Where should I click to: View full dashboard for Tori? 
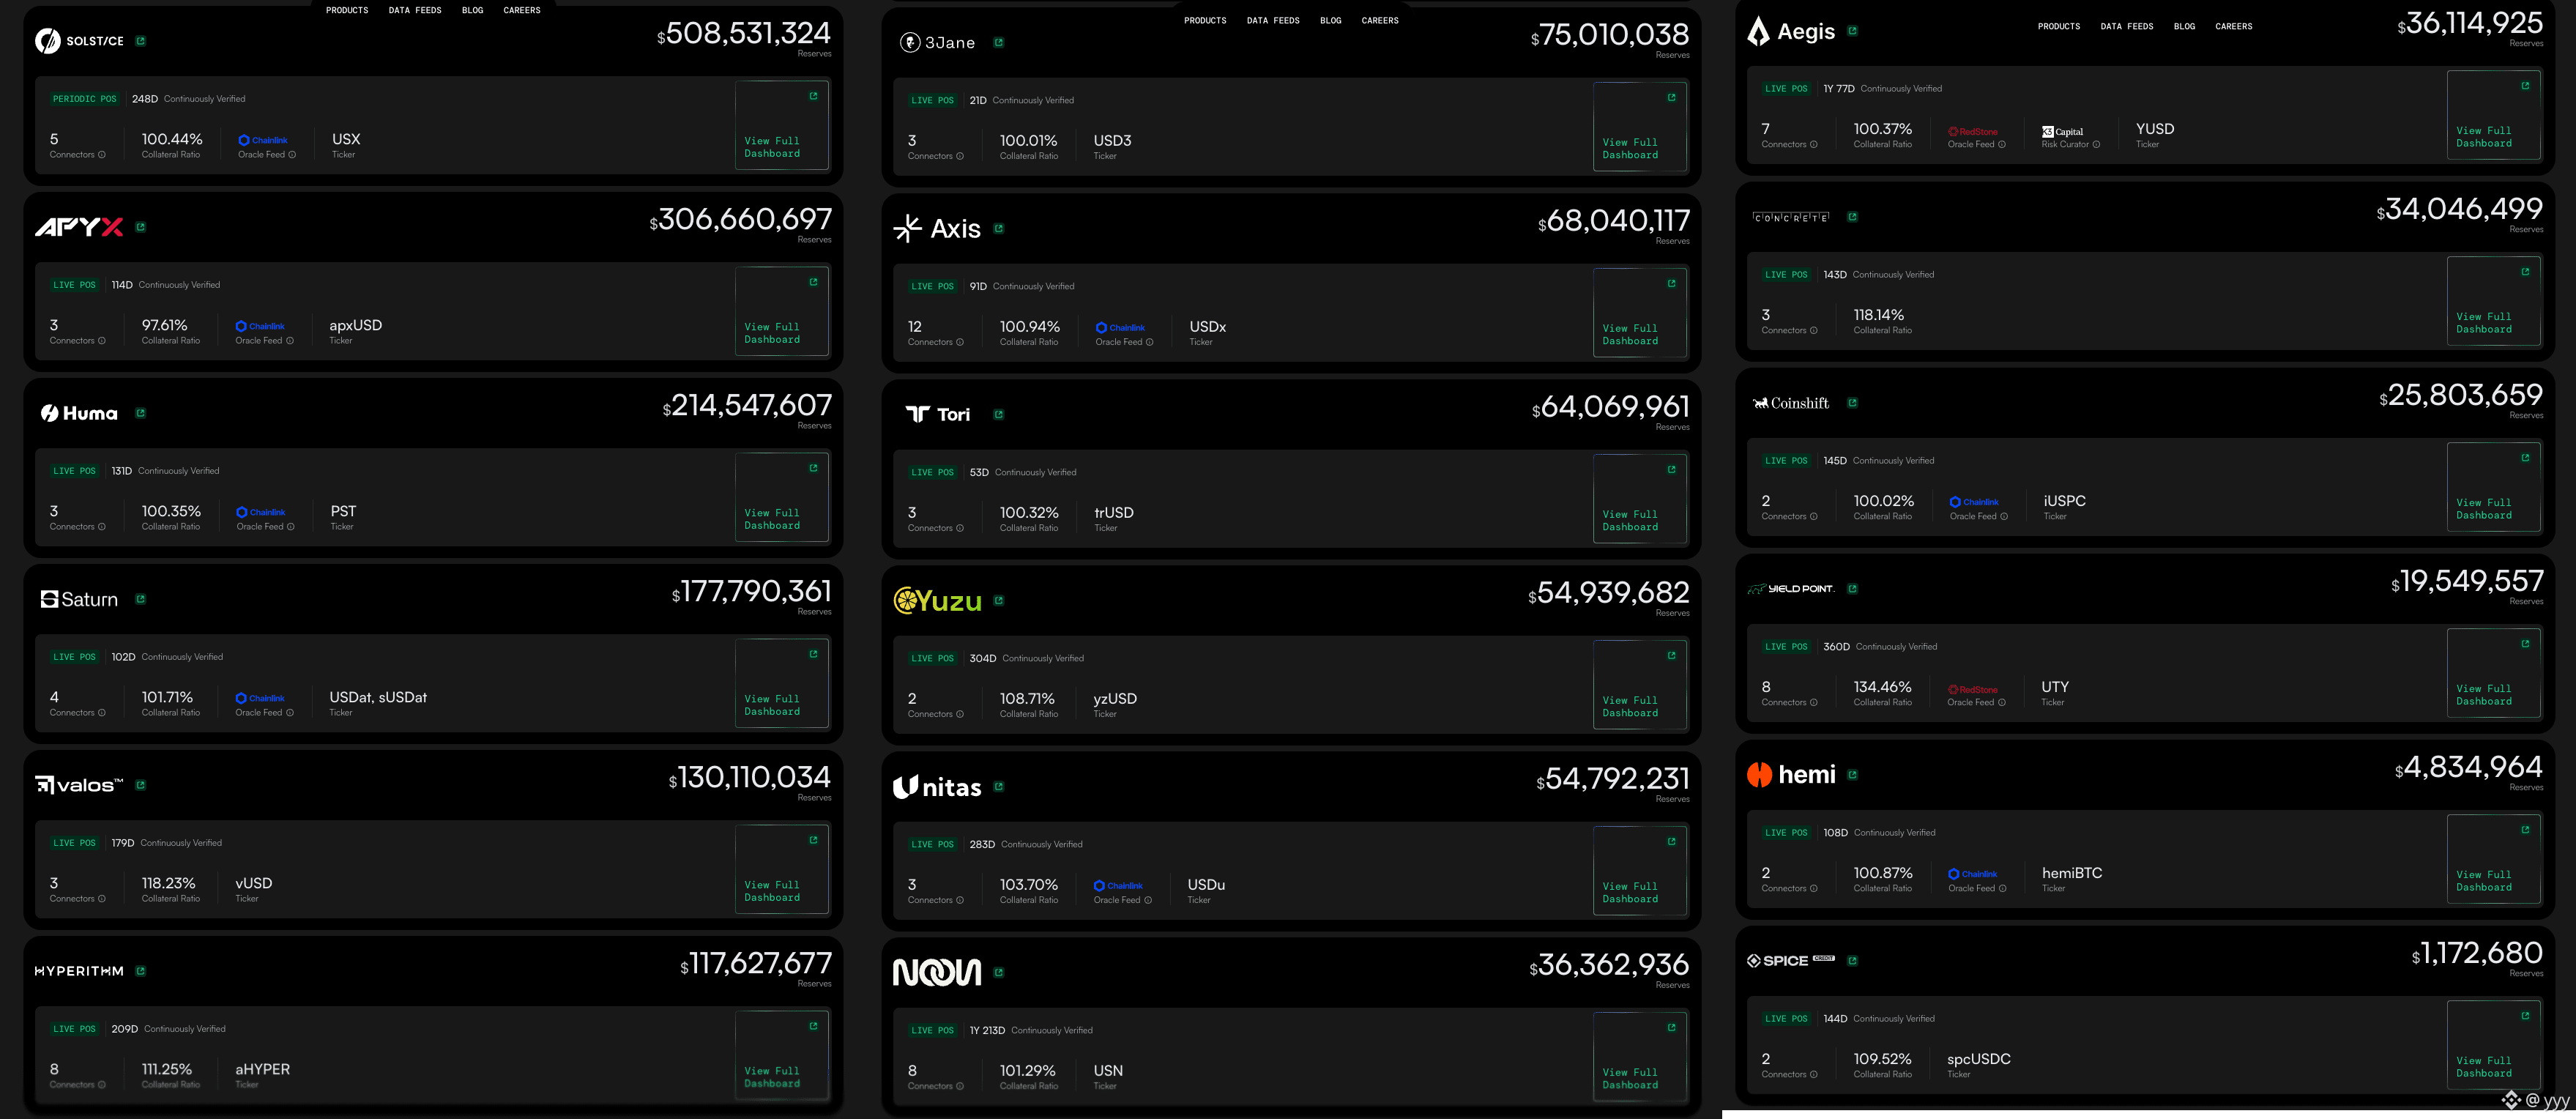click(x=1639, y=498)
